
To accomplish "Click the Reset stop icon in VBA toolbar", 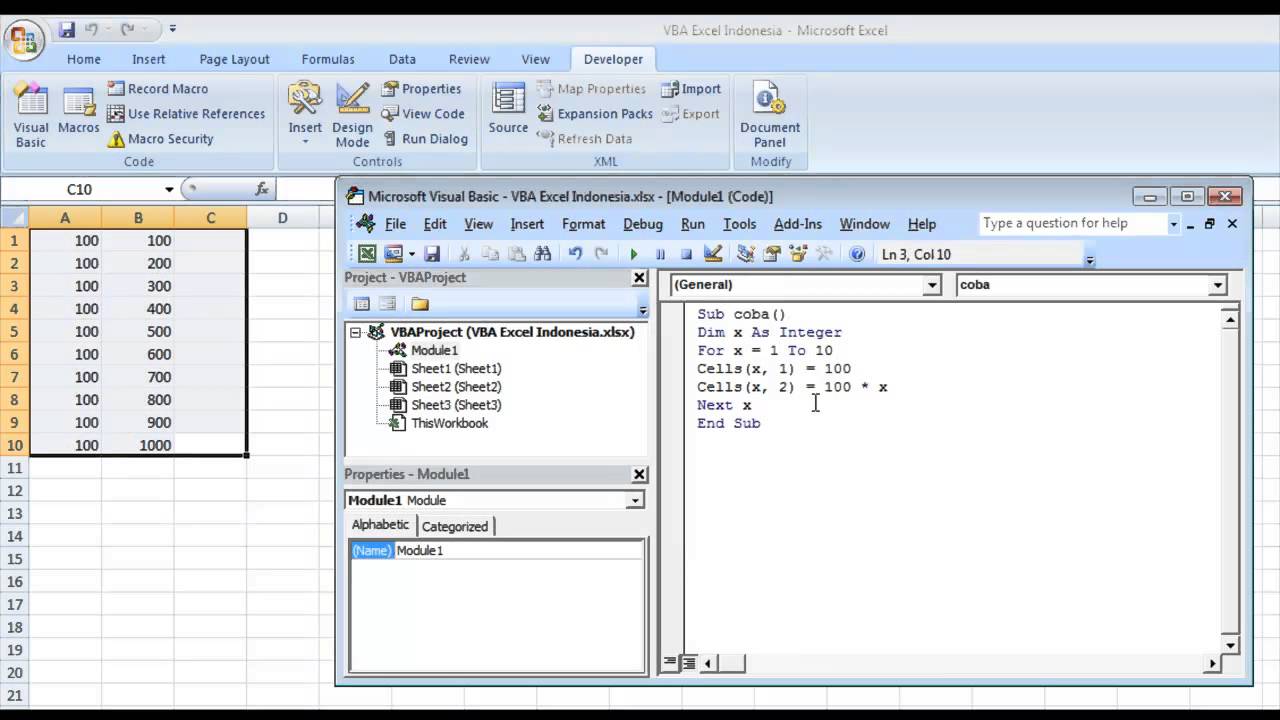I will (x=686, y=254).
